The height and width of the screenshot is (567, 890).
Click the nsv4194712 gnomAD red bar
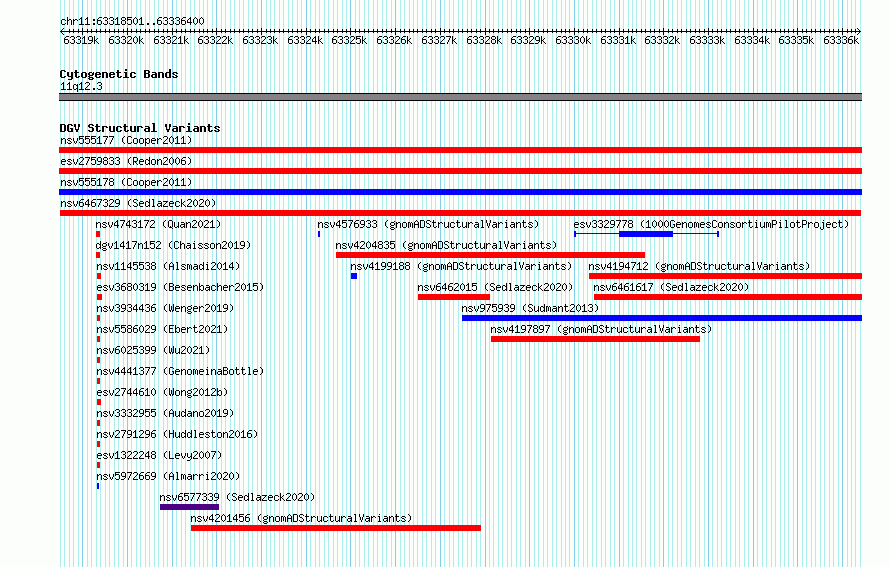pyautogui.click(x=725, y=276)
